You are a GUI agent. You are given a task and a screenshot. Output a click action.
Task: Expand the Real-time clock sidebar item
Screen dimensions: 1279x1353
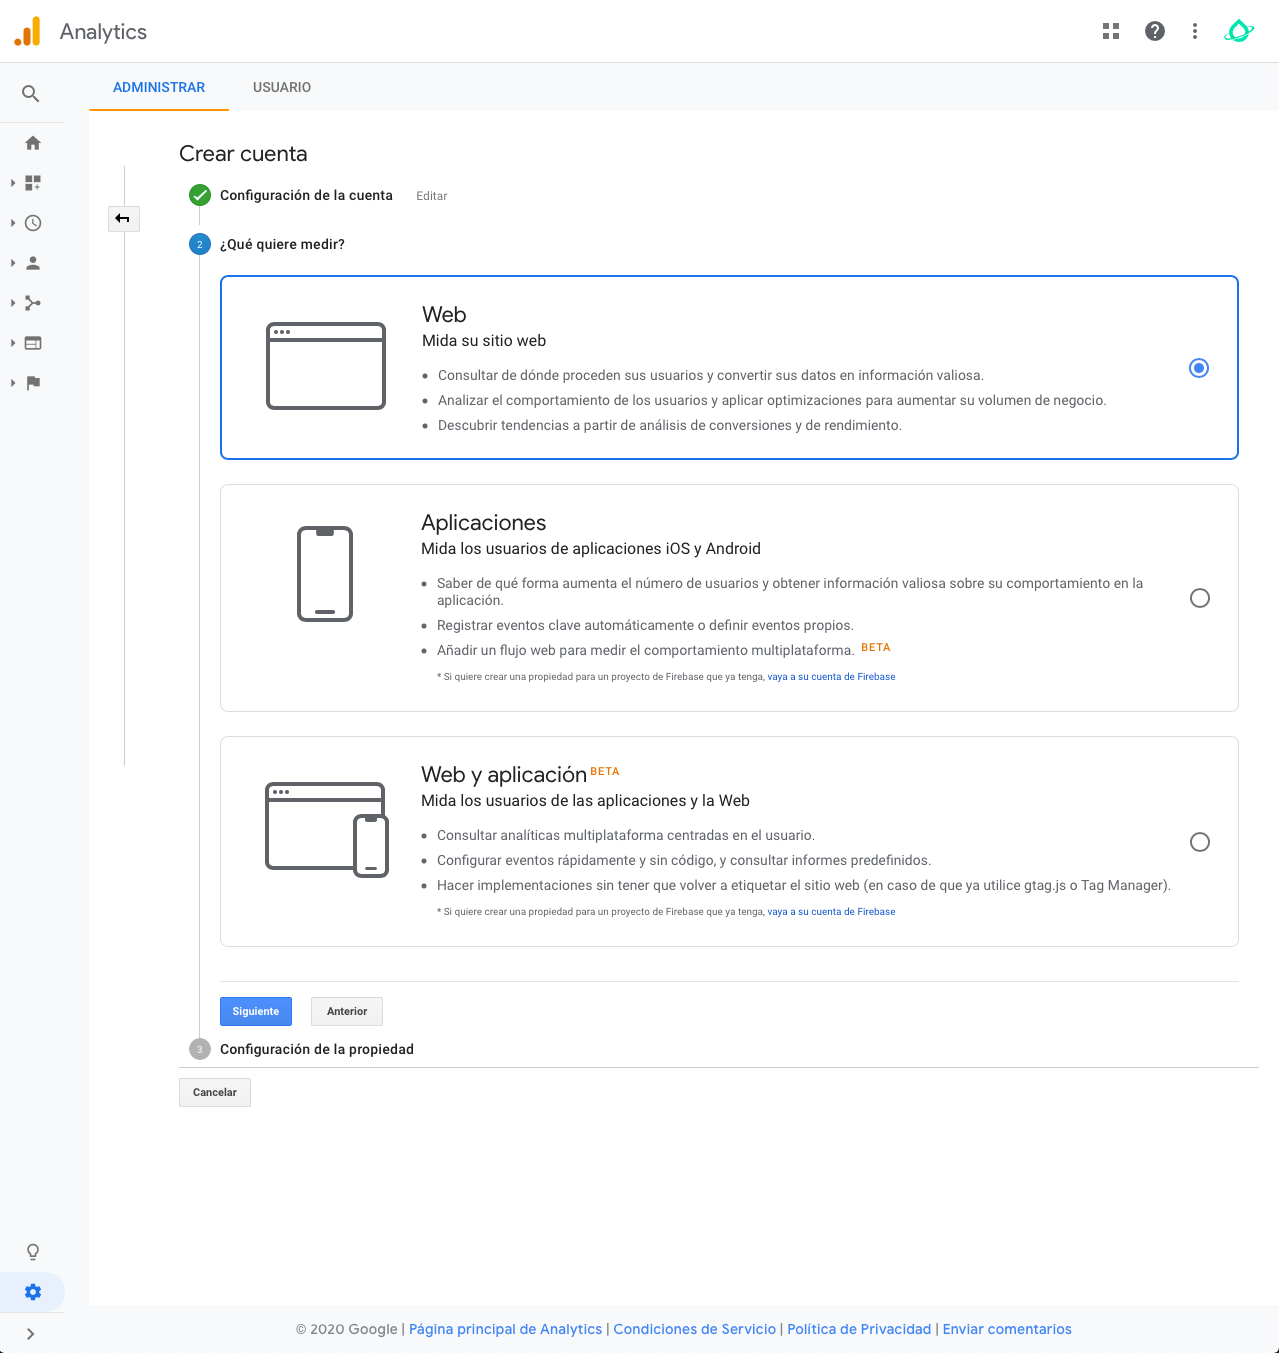pos(33,223)
